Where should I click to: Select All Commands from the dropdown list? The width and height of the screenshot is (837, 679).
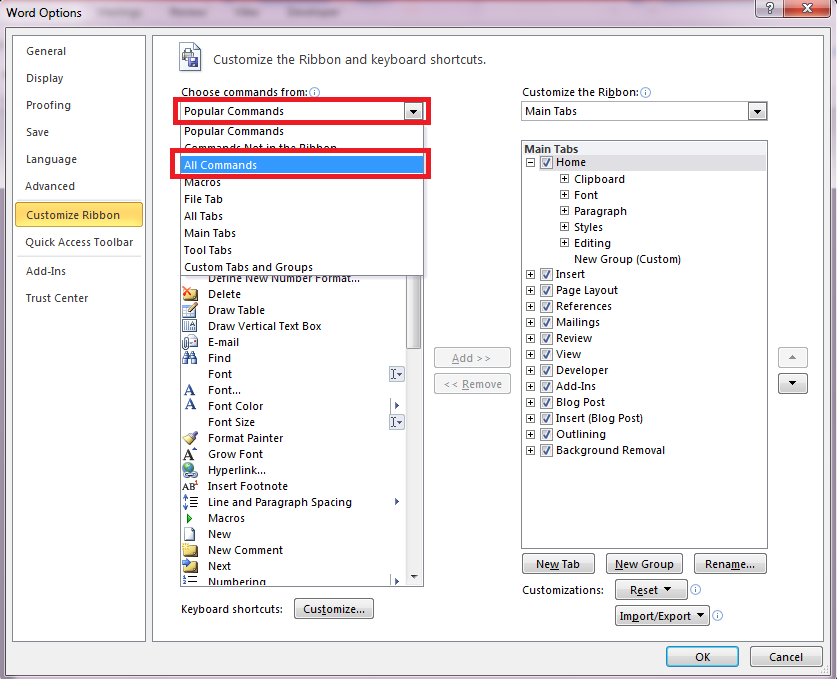(302, 165)
